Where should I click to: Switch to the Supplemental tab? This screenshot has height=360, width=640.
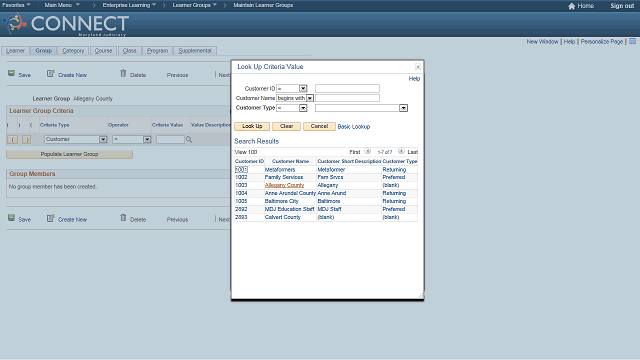click(195, 51)
